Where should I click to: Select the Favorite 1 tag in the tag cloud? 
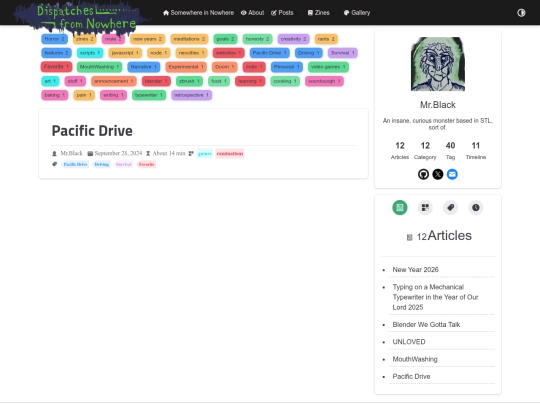point(56,67)
